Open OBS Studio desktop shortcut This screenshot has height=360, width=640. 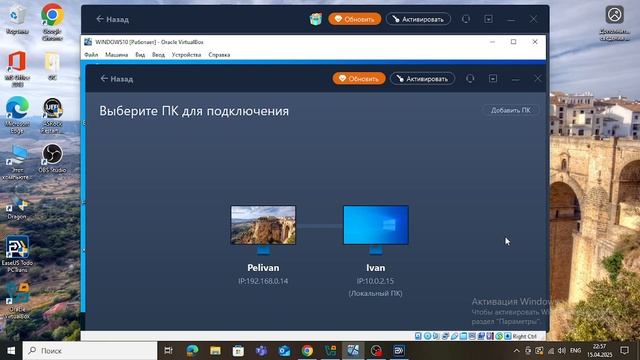click(52, 158)
